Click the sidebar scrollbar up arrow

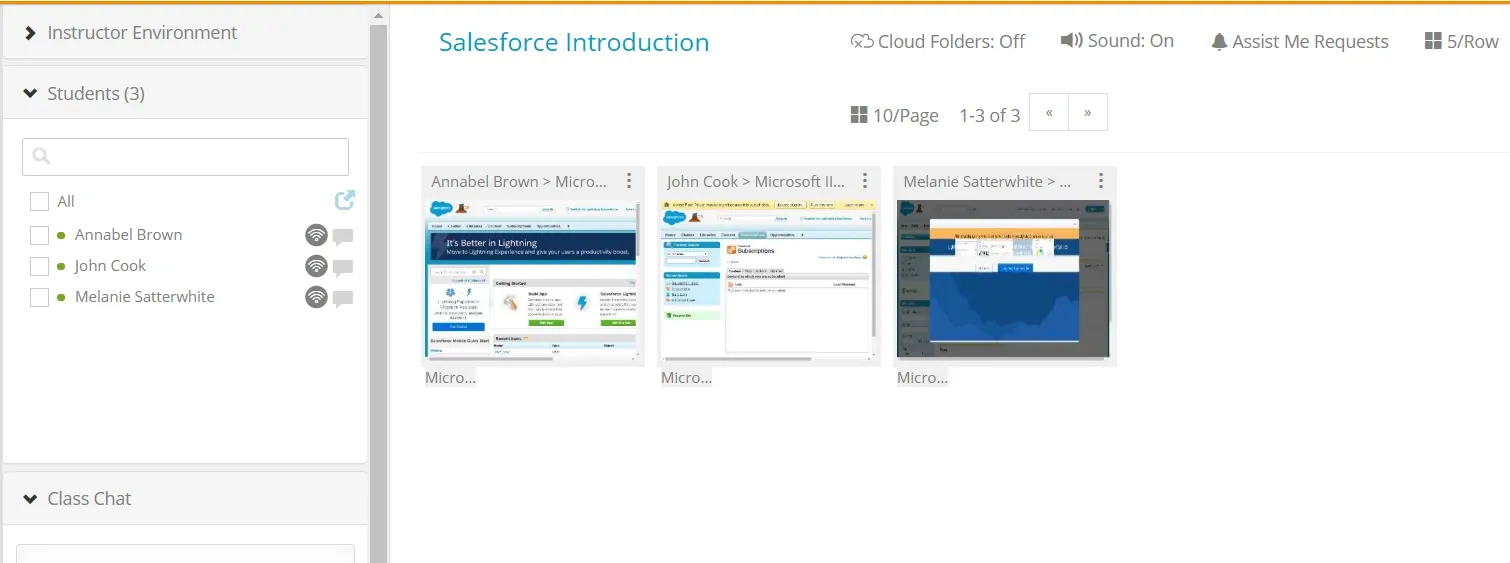point(378,16)
